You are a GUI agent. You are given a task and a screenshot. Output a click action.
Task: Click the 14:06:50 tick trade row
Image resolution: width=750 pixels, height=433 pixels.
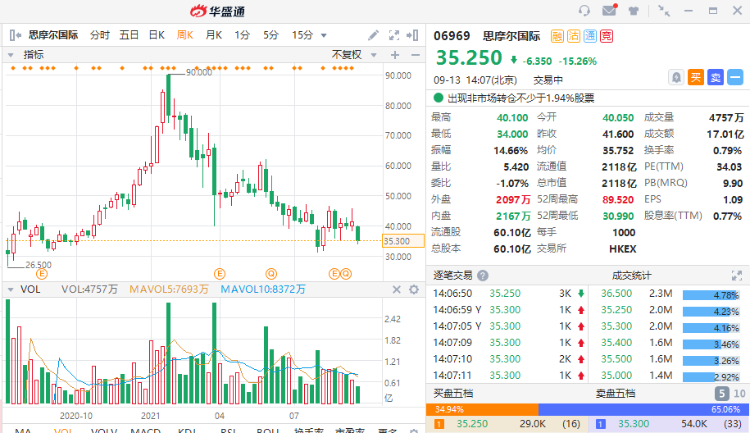point(508,294)
